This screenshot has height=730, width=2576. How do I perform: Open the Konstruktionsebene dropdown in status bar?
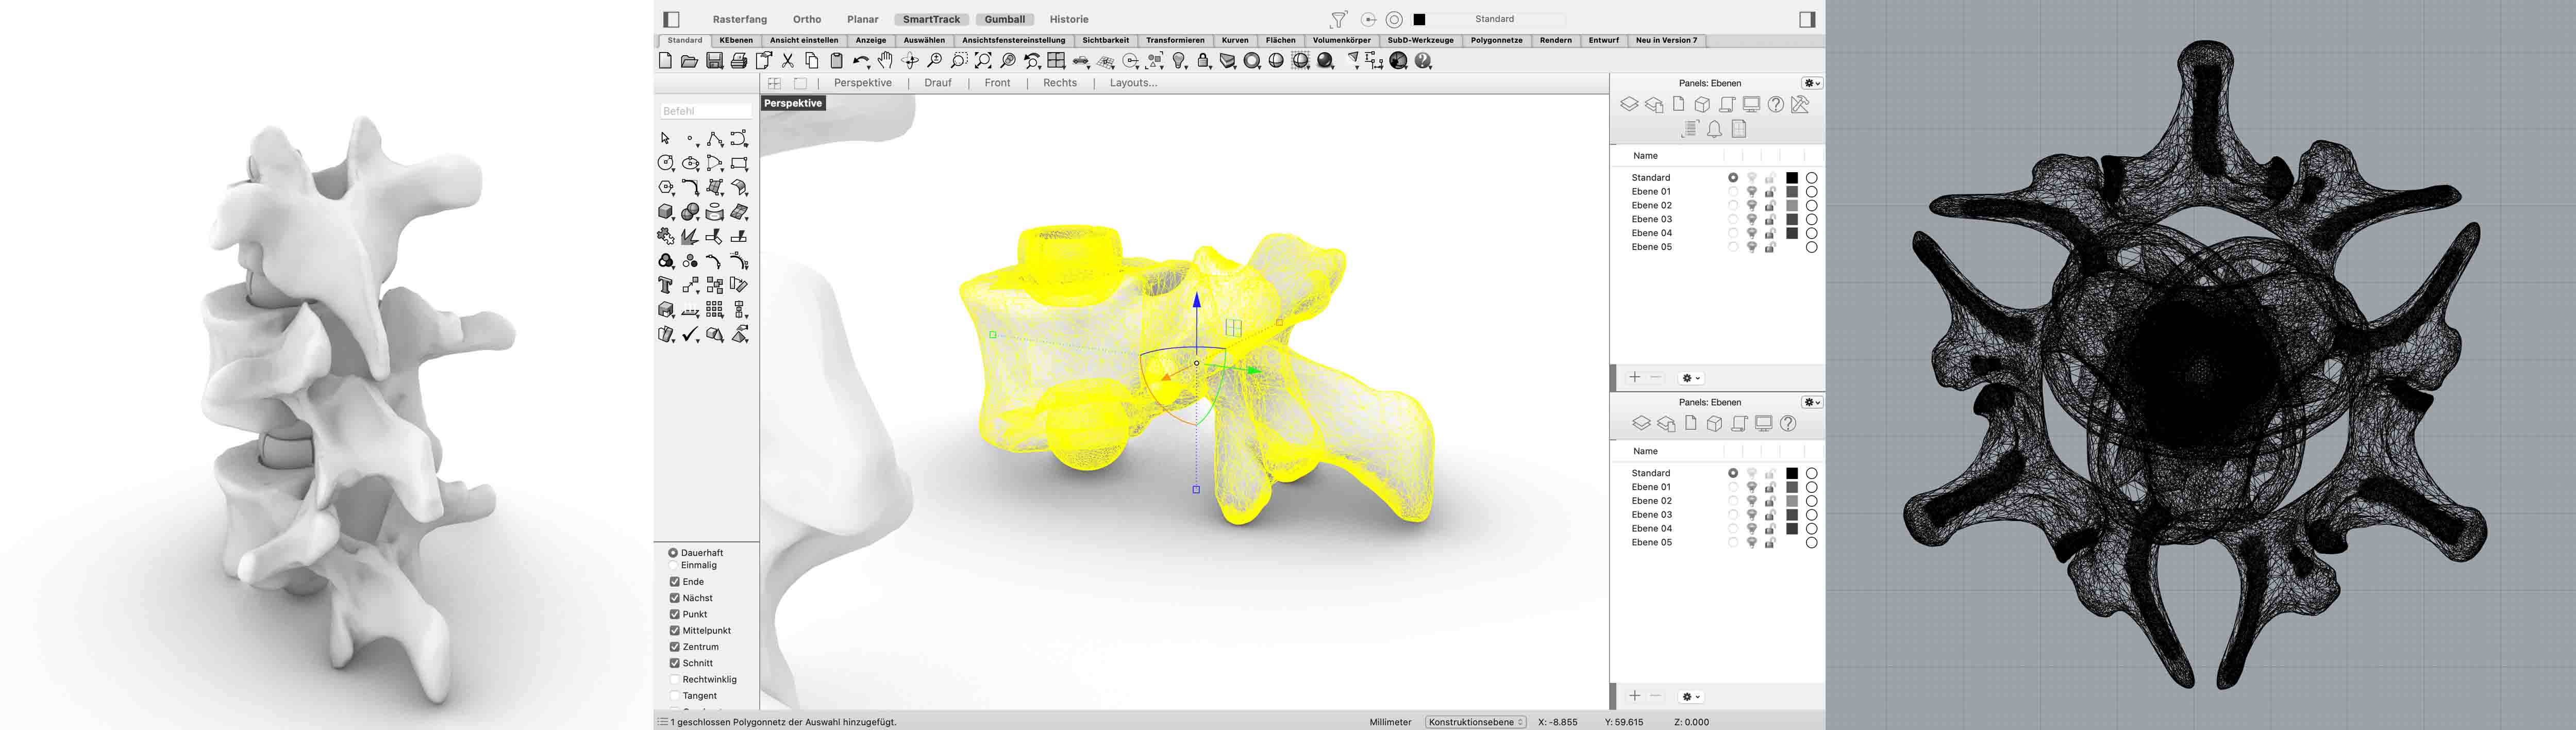tap(1476, 722)
